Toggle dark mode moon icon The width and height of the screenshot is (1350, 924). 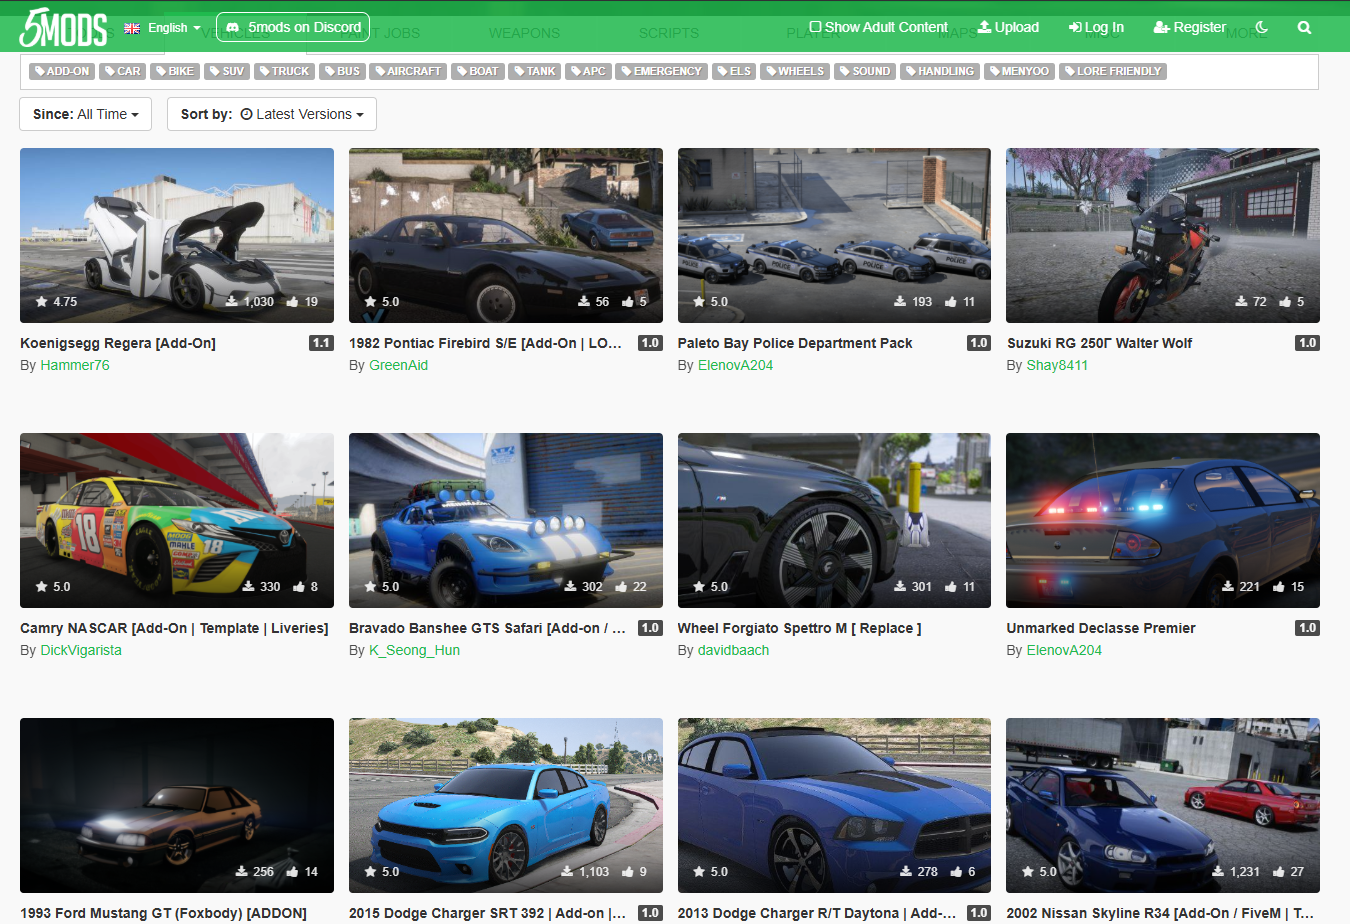pyautogui.click(x=1262, y=28)
